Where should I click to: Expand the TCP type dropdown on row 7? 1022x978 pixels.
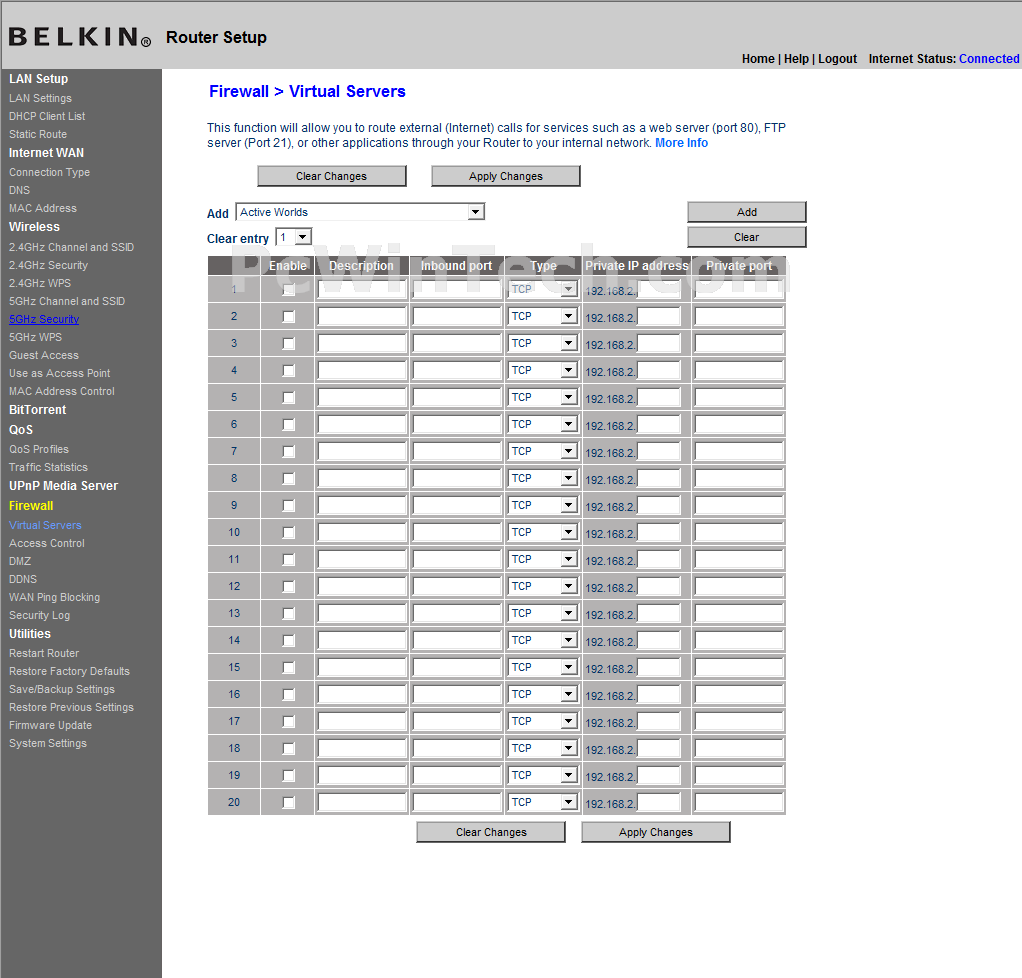click(542, 451)
